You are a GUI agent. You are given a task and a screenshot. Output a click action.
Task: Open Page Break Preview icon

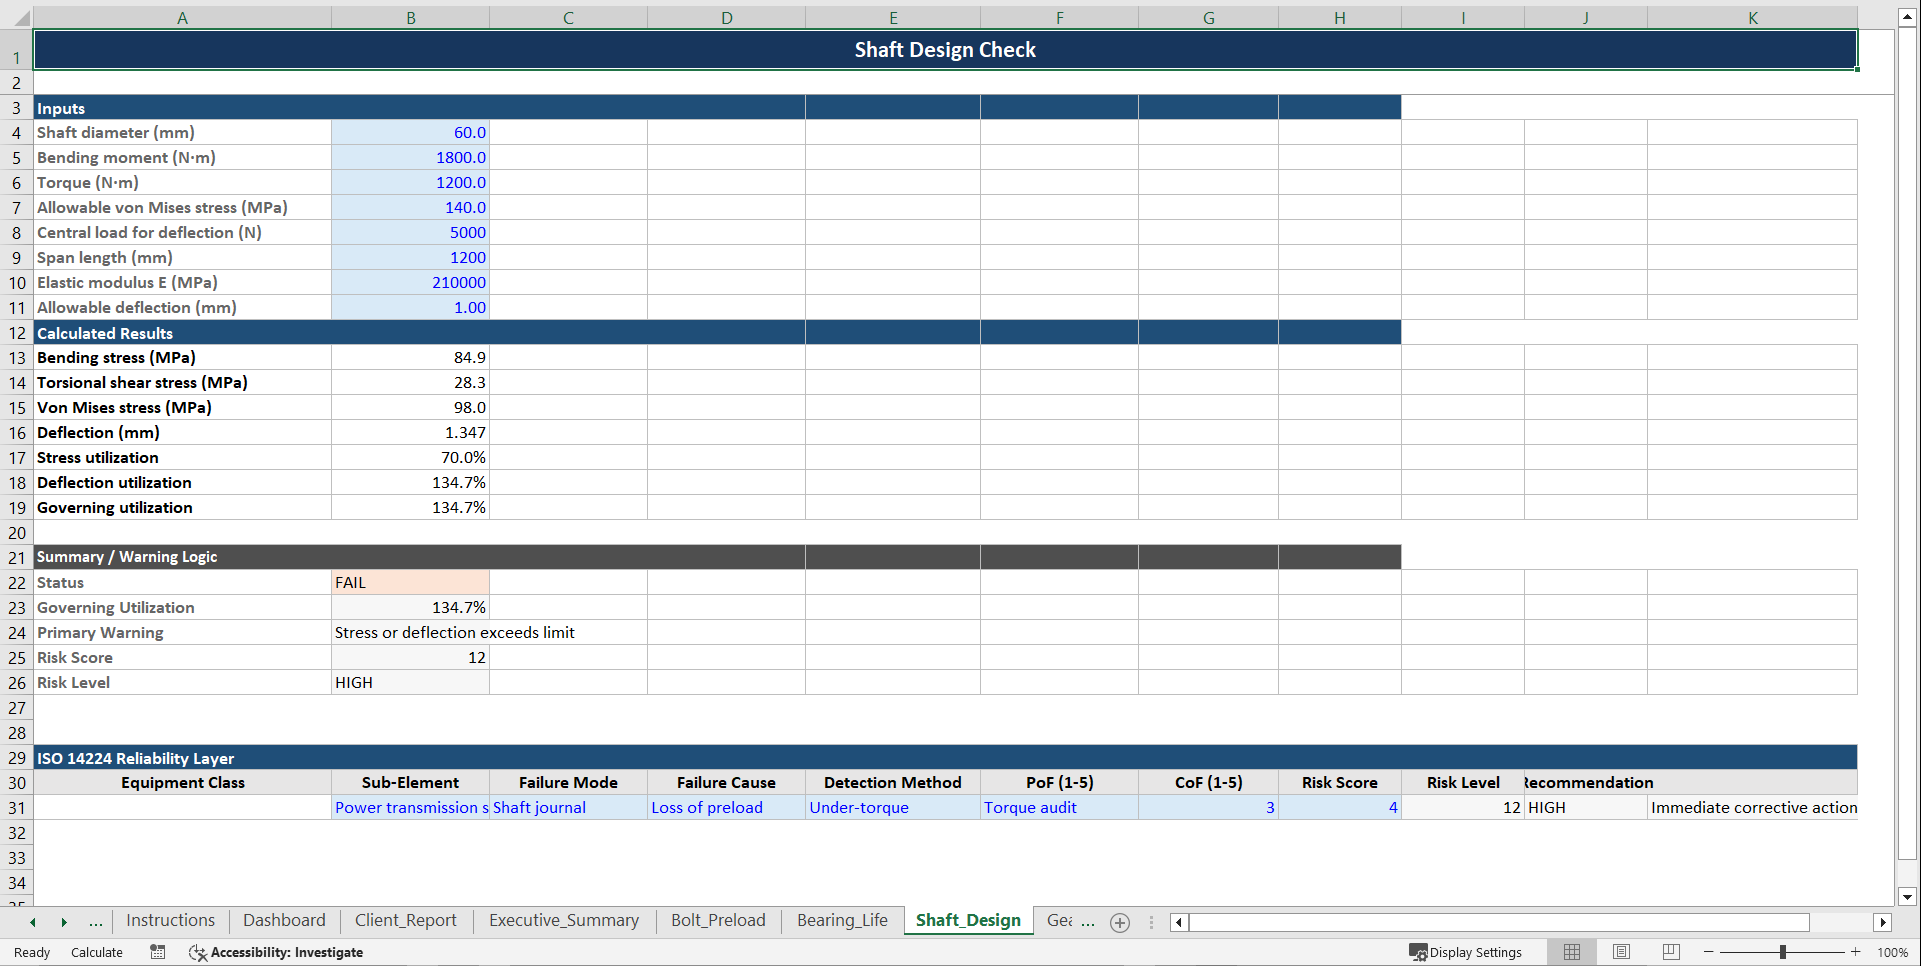click(1670, 952)
